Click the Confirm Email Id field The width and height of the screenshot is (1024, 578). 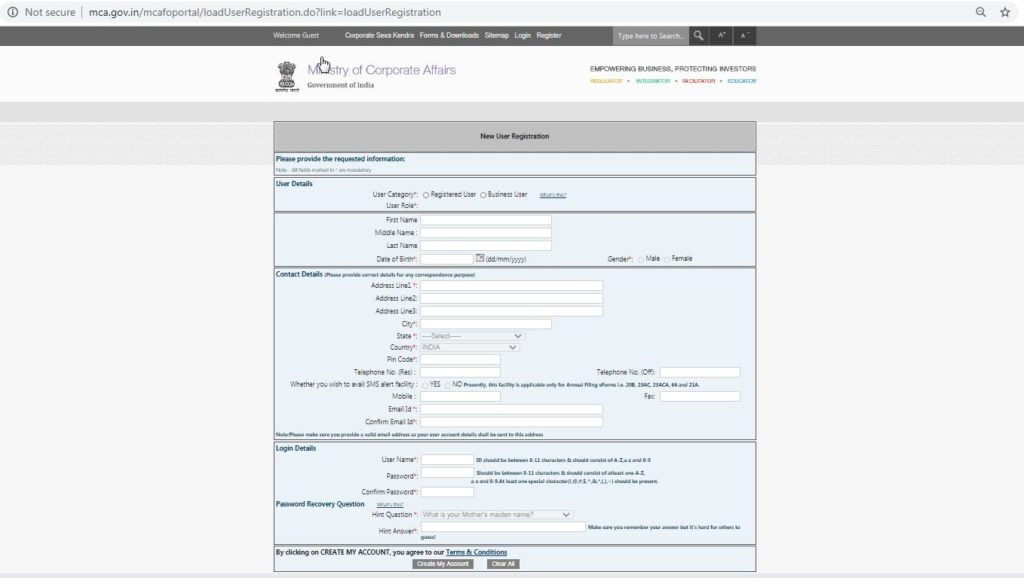[511, 422]
